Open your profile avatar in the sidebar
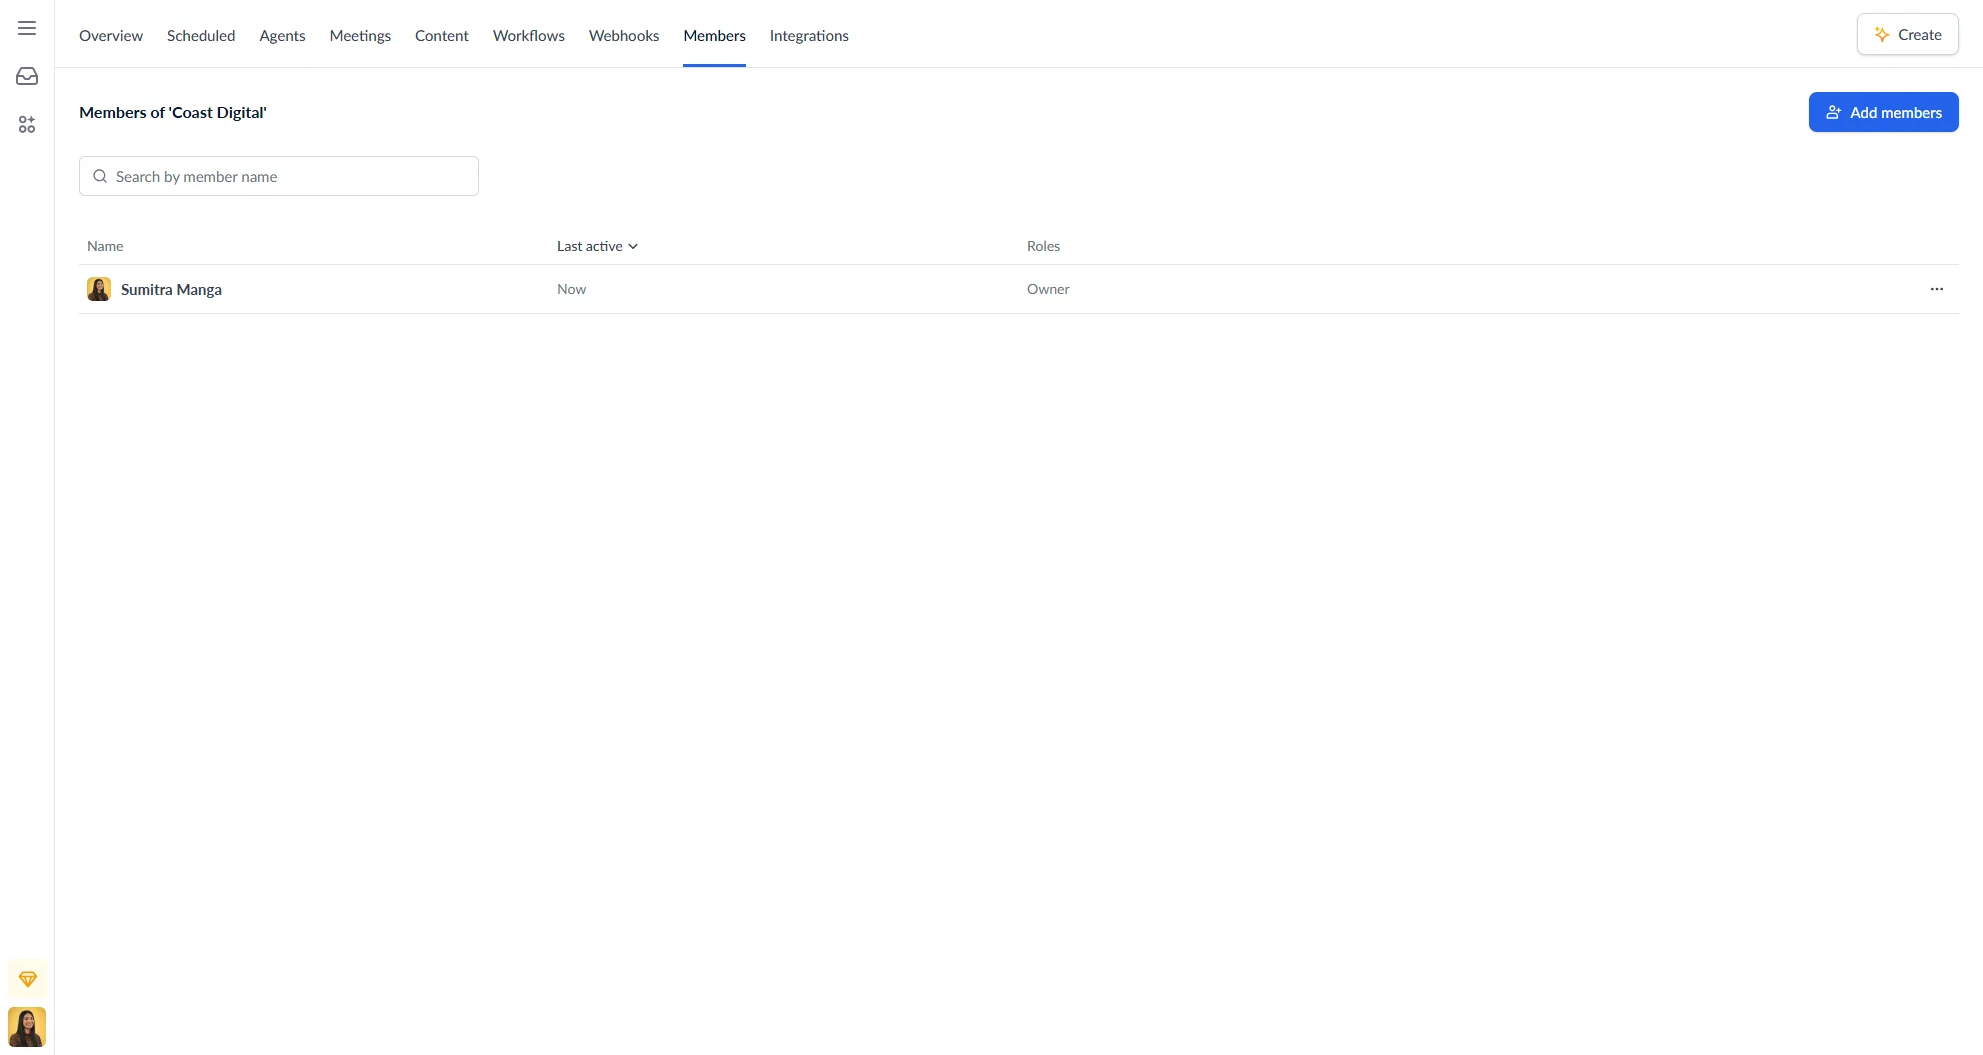Image resolution: width=1983 pixels, height=1055 pixels. [26, 1026]
